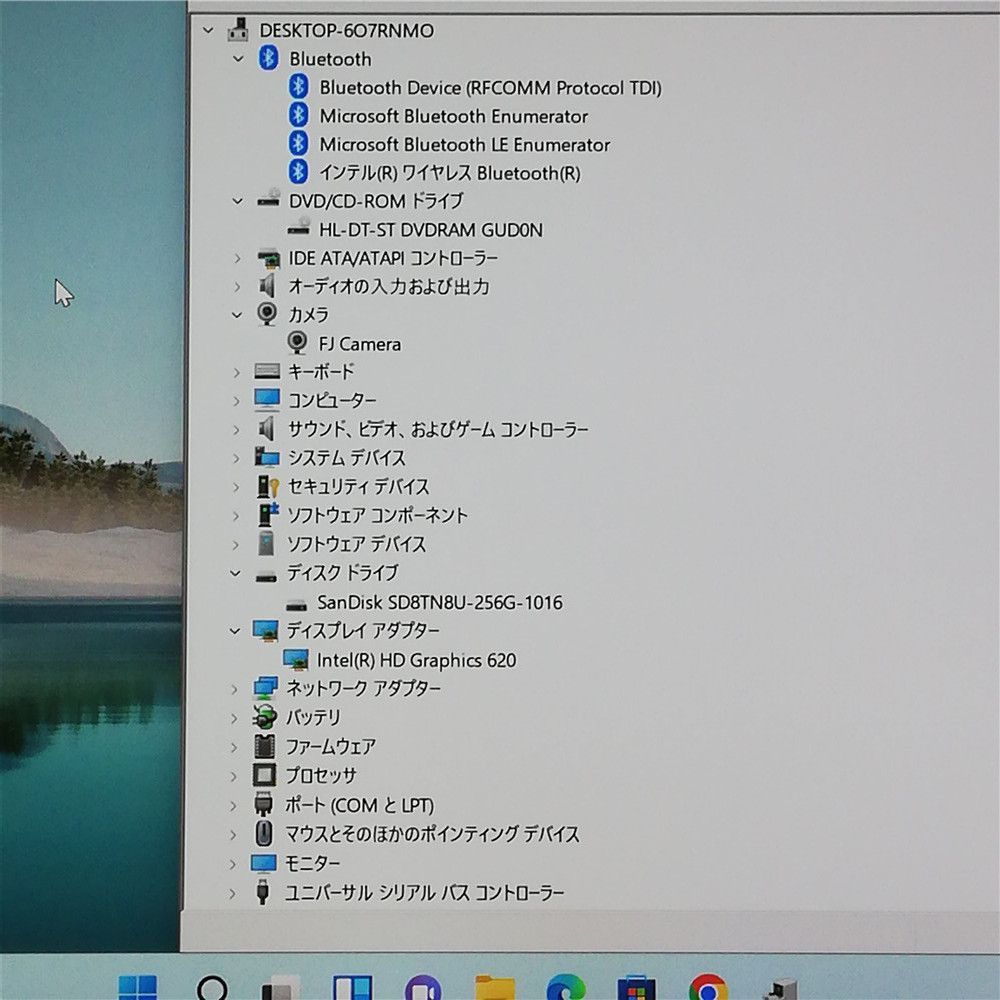Click the バッテリ battery icon
This screenshot has height=1000, width=1000.
click(x=265, y=717)
